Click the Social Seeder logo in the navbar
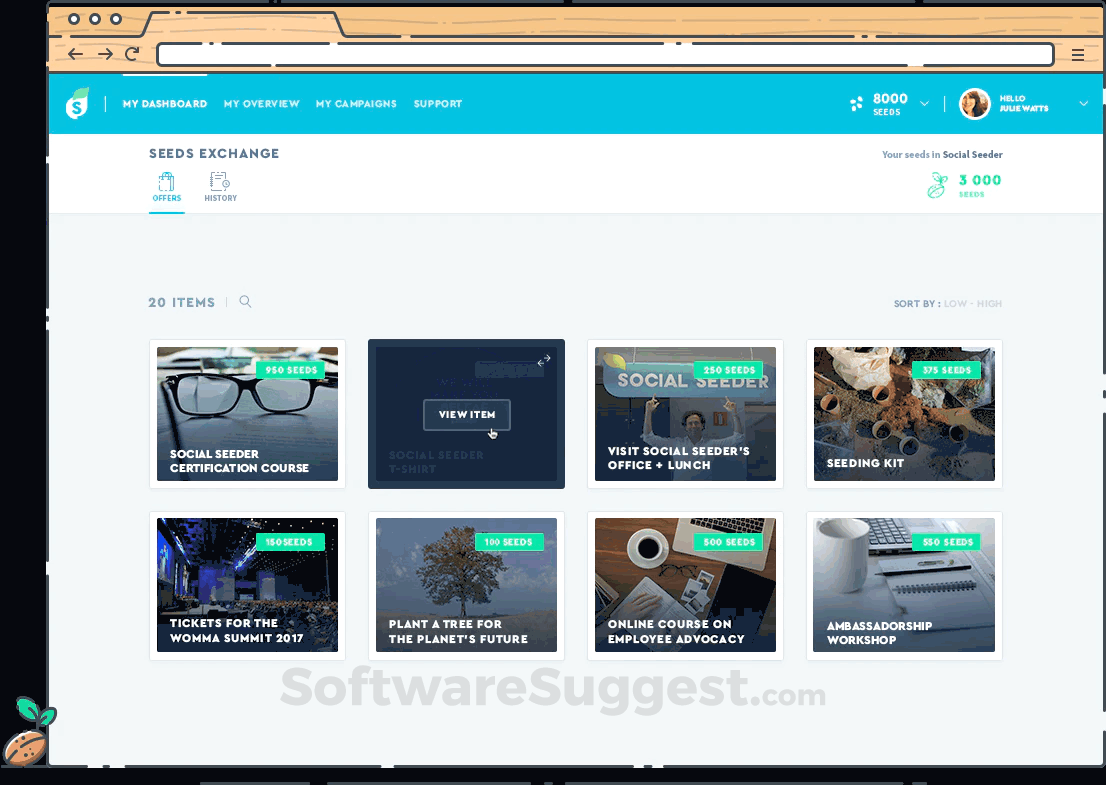 [x=77, y=103]
